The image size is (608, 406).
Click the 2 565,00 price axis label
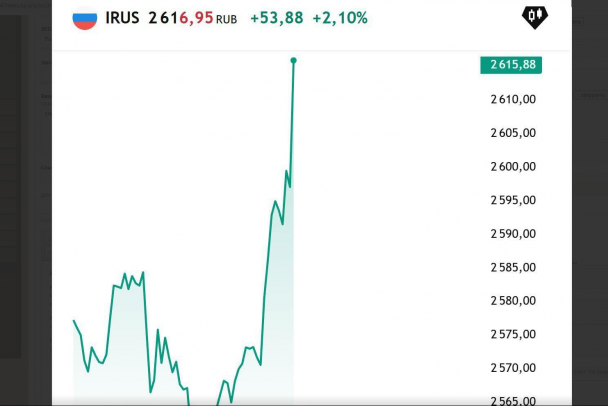pos(514,401)
